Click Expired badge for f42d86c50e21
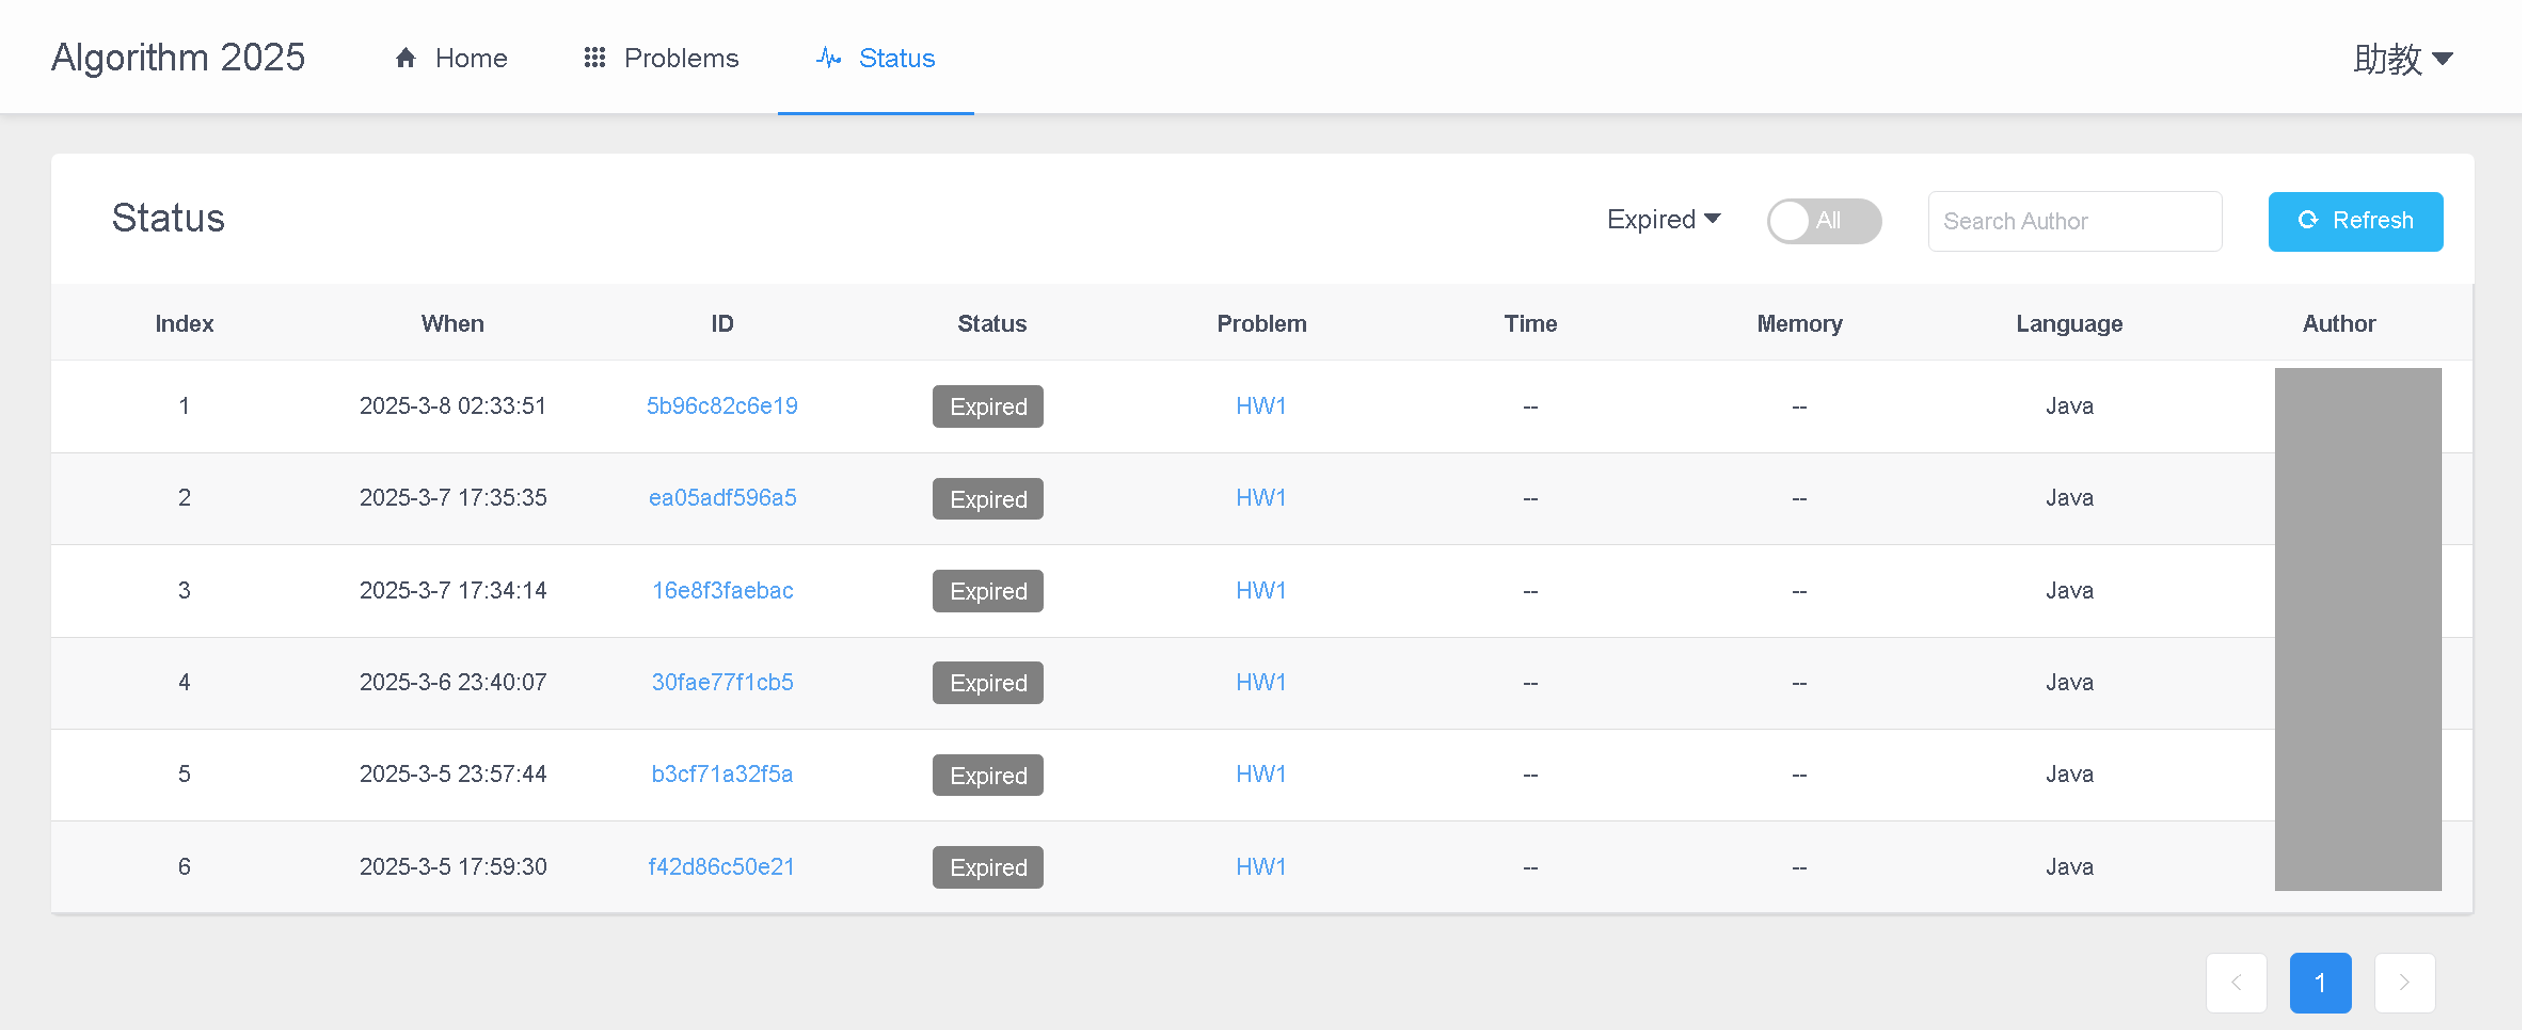 988,867
